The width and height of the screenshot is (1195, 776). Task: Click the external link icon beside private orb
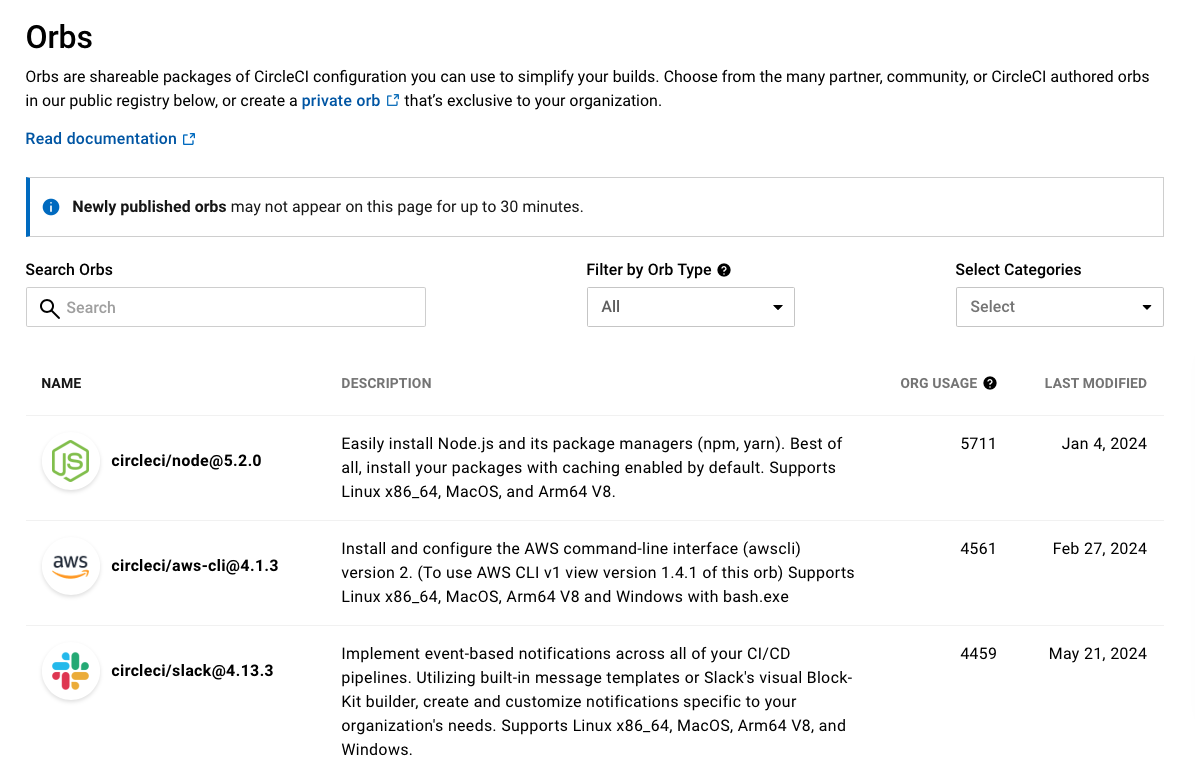(393, 101)
